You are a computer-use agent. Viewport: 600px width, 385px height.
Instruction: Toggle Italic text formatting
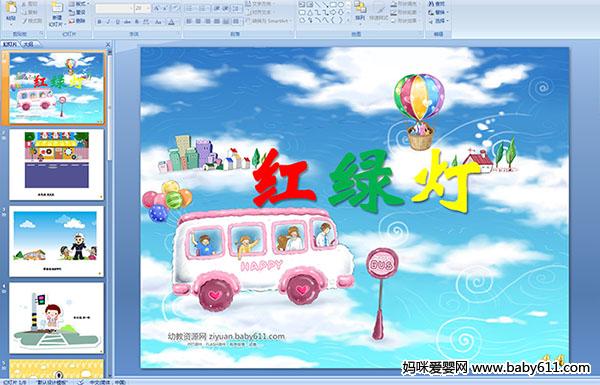(x=108, y=22)
